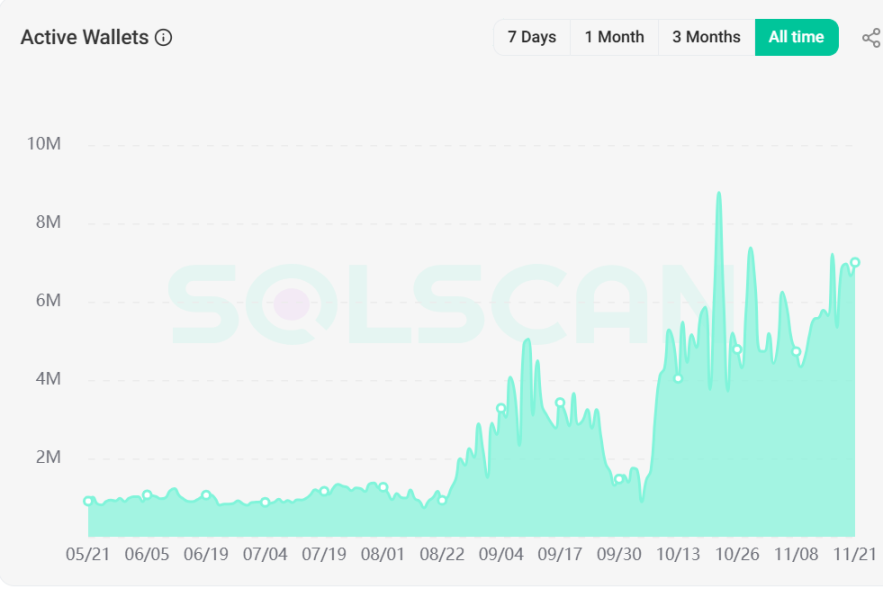Select the All time range button
The height and width of the screenshot is (589, 883).
tap(796, 37)
